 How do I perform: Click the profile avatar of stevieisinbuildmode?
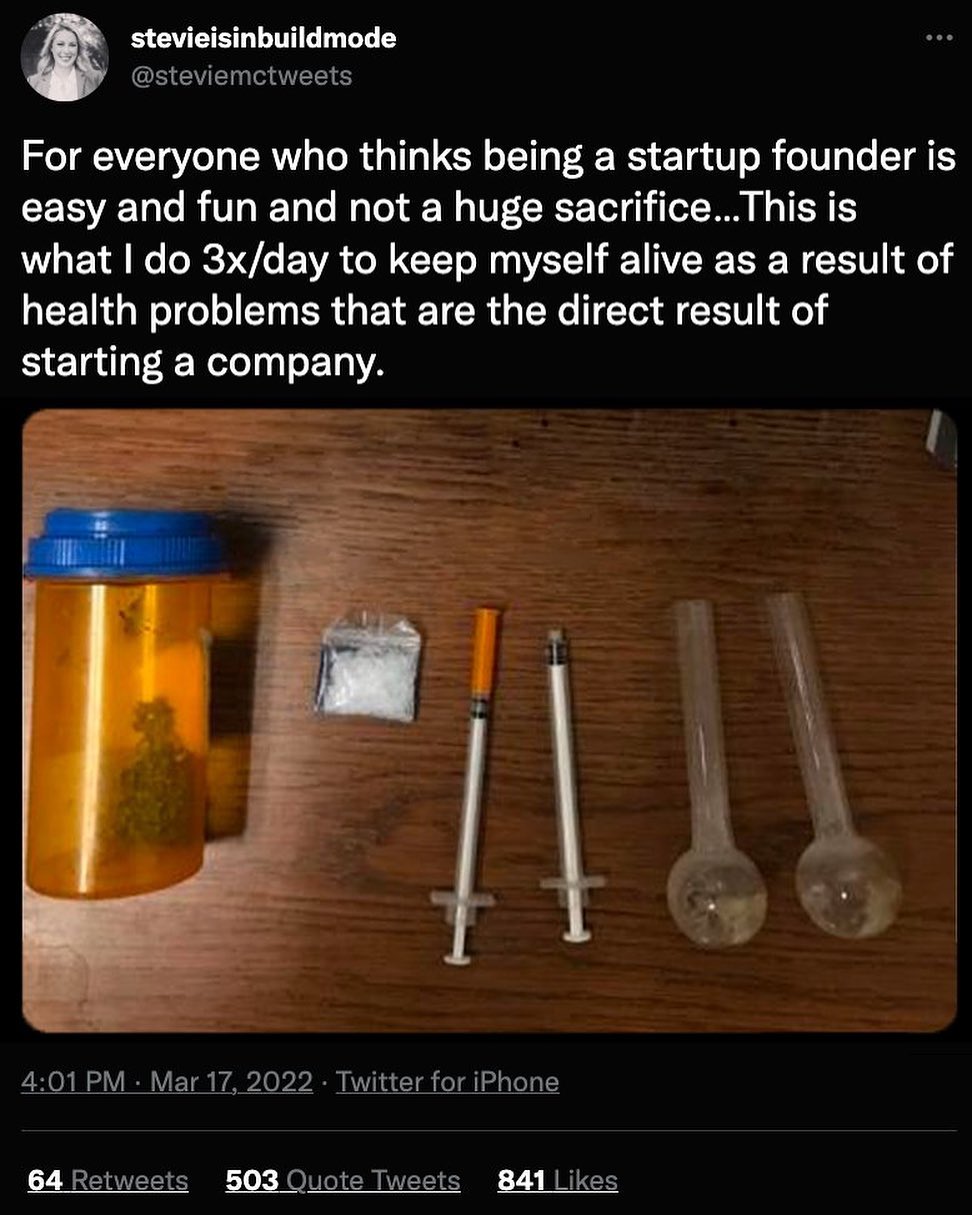pyautogui.click(x=64, y=57)
